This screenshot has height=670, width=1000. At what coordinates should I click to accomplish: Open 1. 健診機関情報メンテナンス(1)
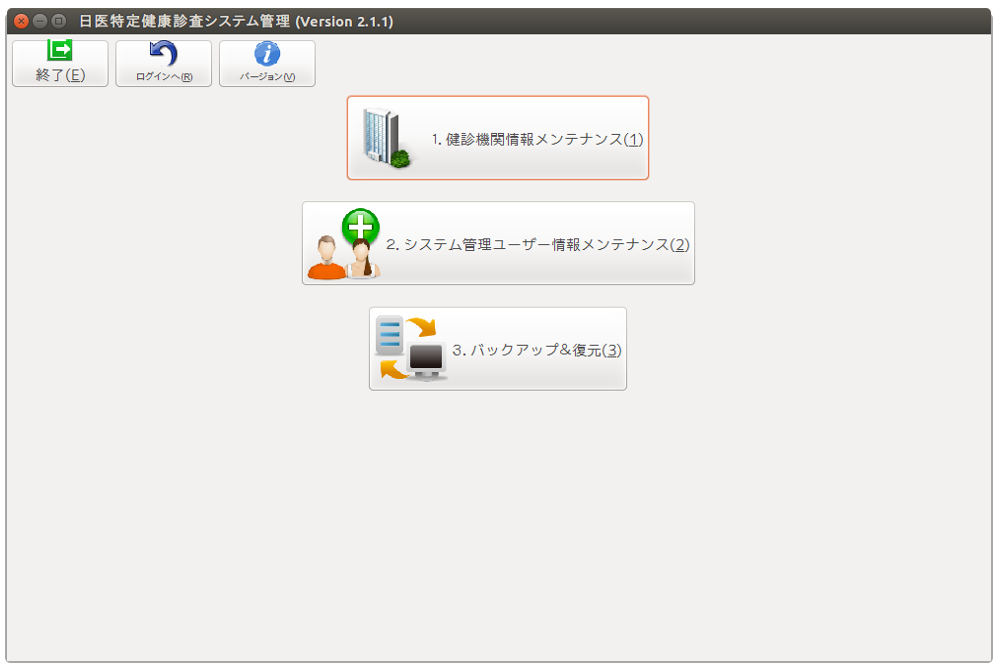[497, 138]
